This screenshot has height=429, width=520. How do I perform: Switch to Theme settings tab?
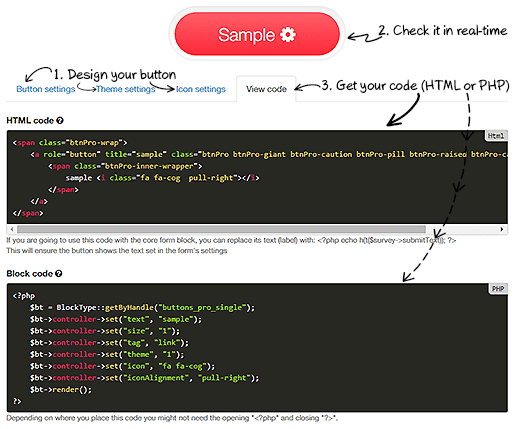click(x=126, y=89)
